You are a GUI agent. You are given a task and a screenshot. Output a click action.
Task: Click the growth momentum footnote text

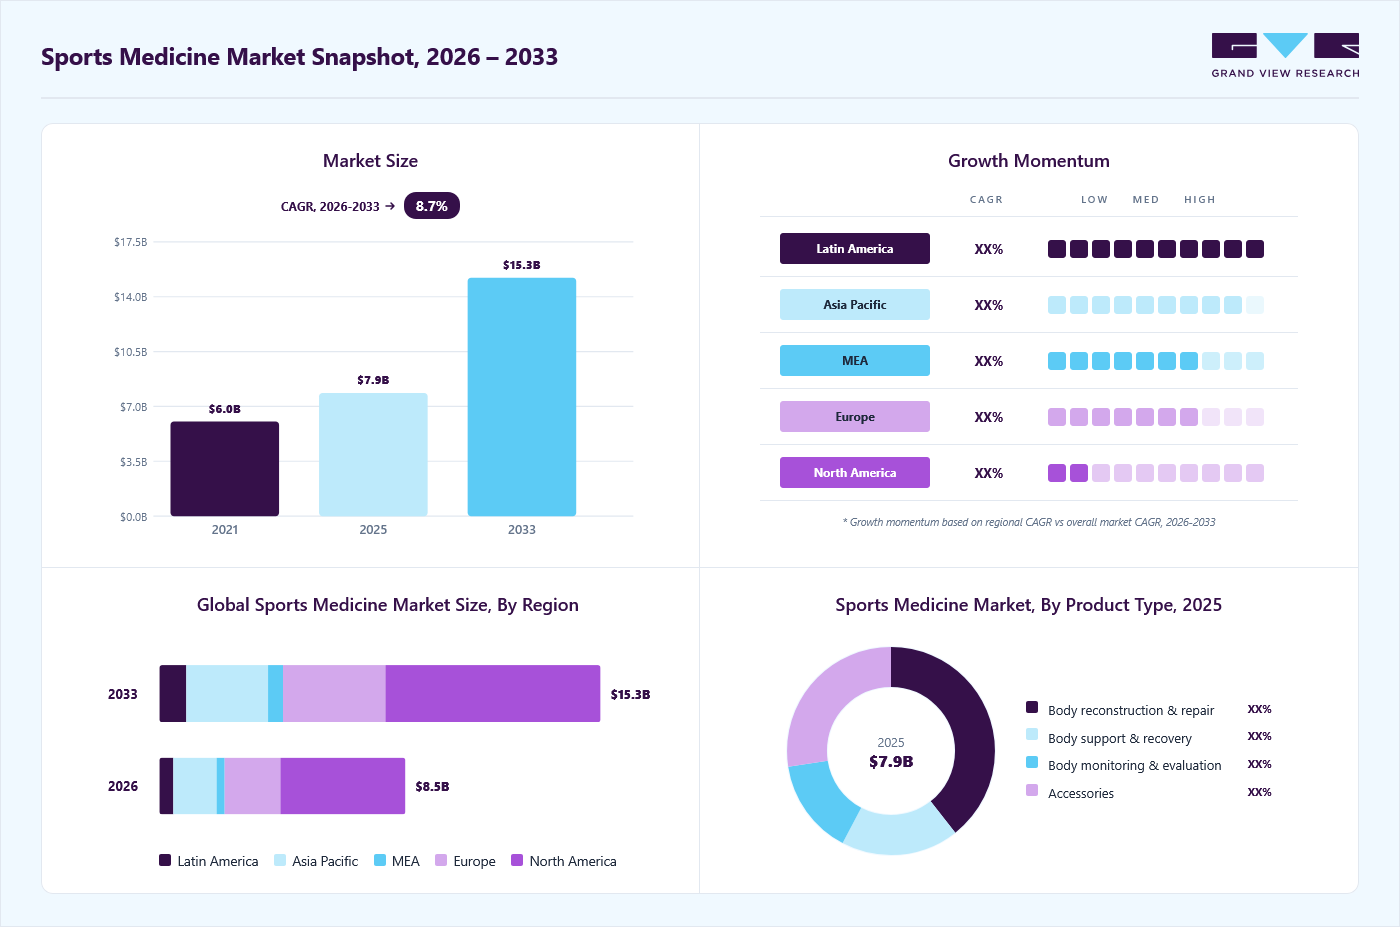[x=1029, y=522]
